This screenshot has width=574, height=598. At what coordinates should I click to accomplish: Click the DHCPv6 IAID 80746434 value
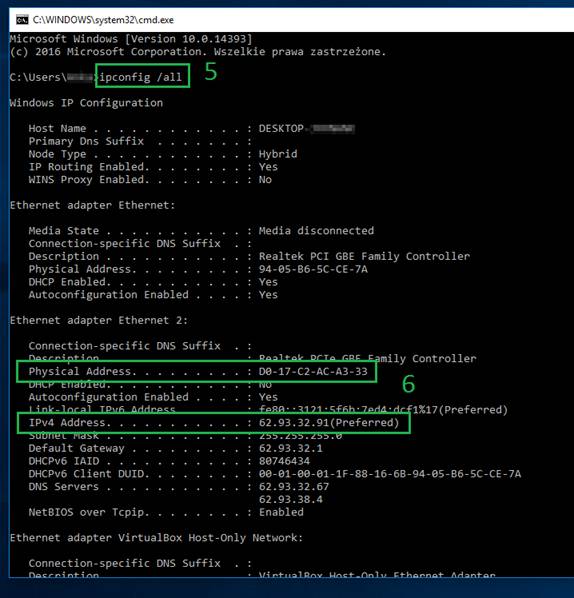tap(284, 461)
